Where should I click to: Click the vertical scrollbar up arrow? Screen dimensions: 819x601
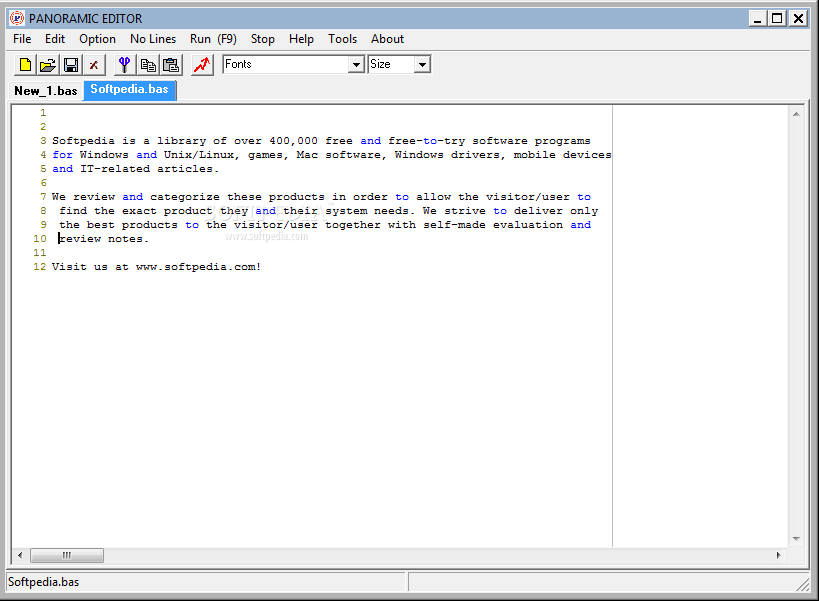796,114
